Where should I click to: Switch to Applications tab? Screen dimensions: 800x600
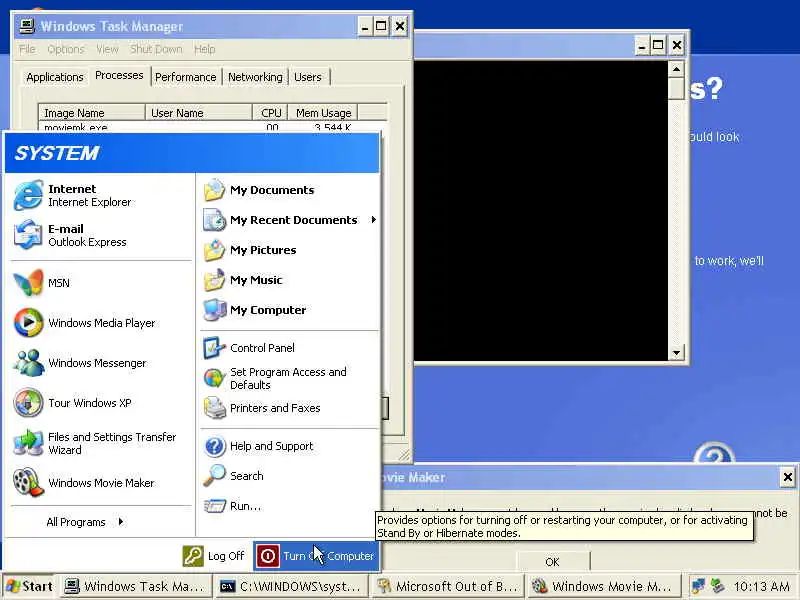pyautogui.click(x=55, y=77)
